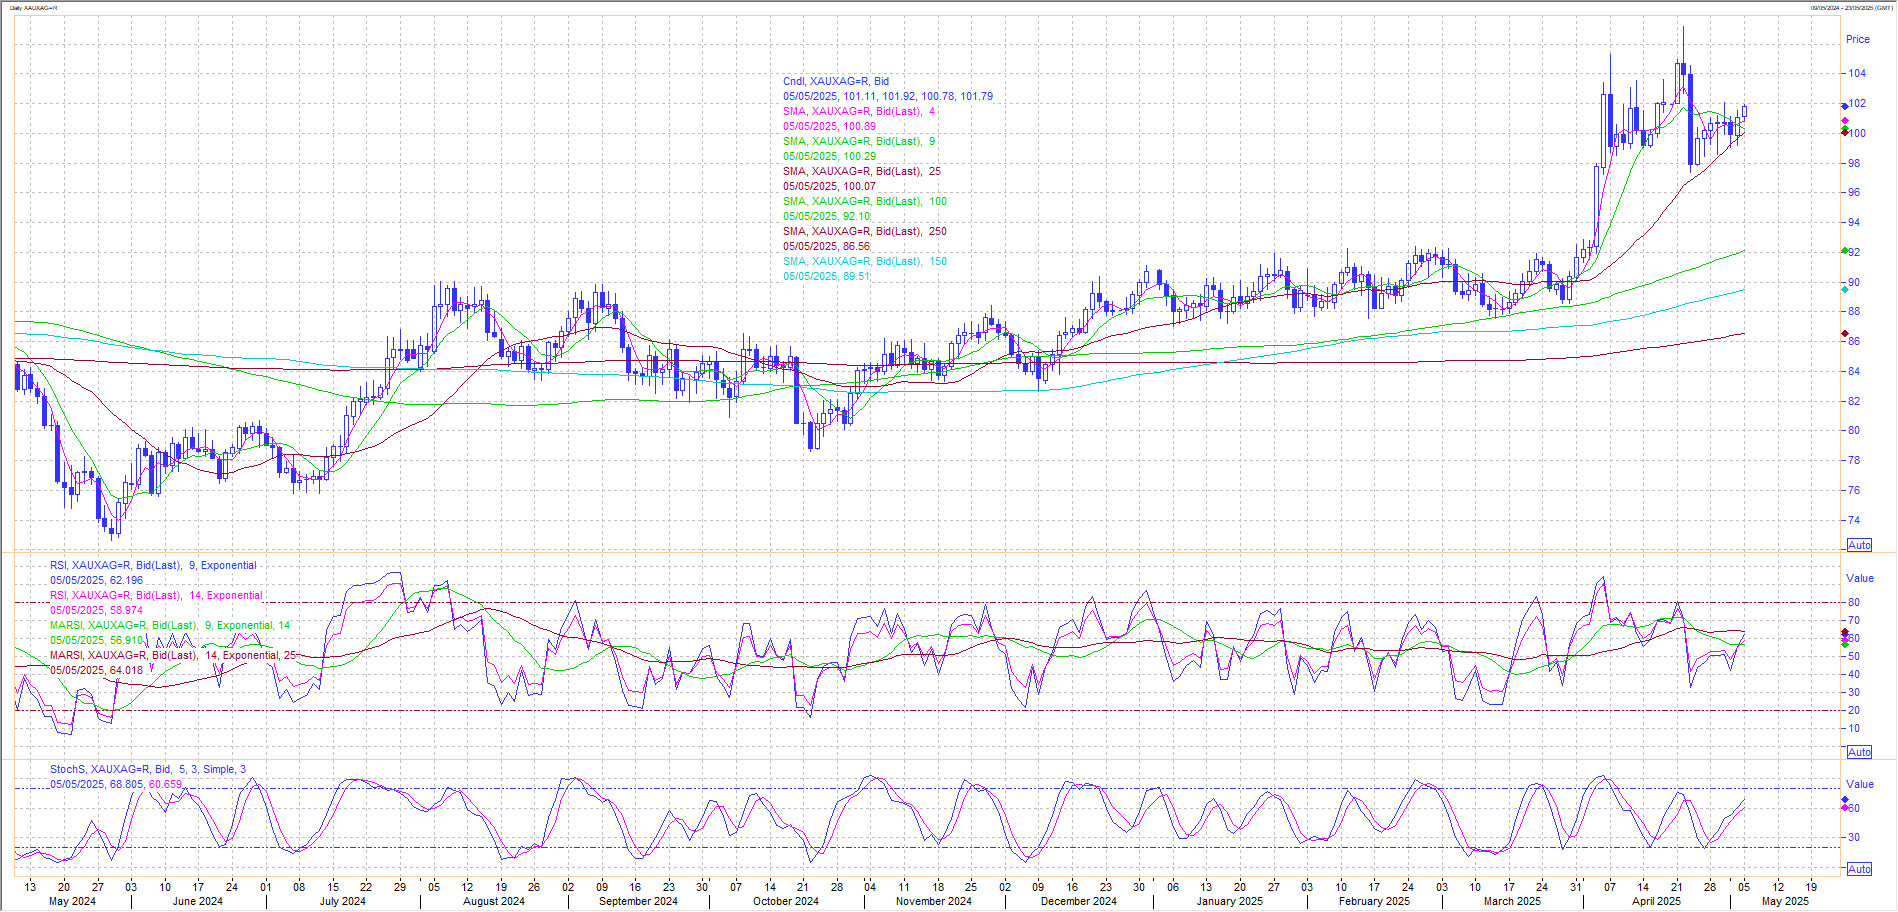Image resolution: width=1898 pixels, height=912 pixels.
Task: Click the date range text in top-right corner
Action: 1851,7
